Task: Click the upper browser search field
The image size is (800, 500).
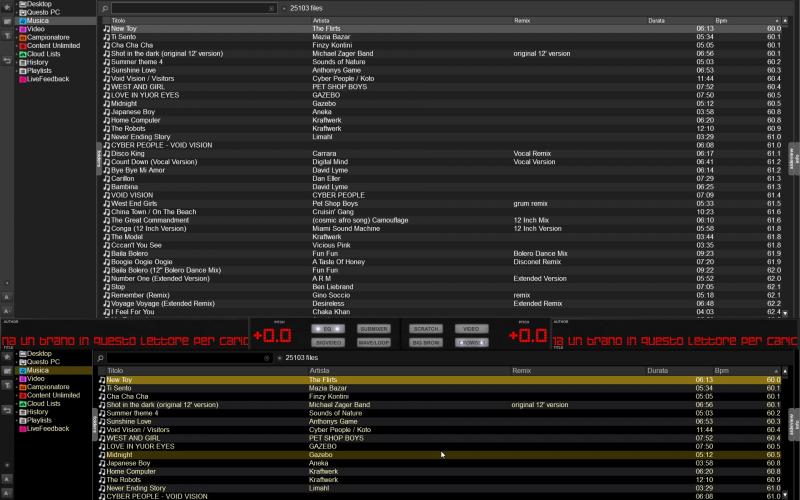Action: pos(194,8)
